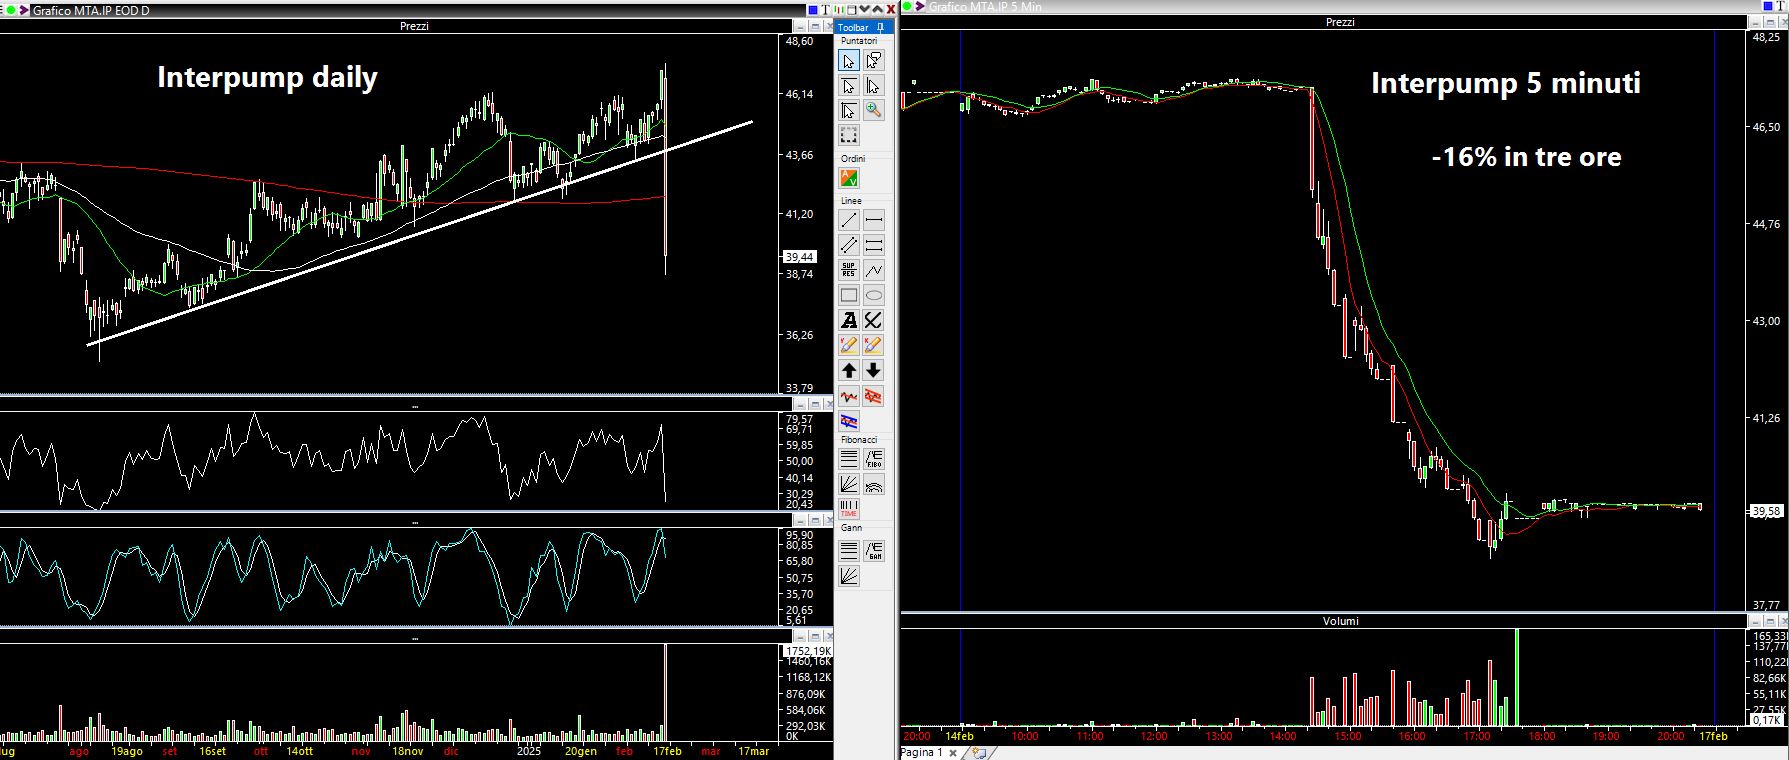Select the 'Interpump 5 minuti' annotation
Screen dimensions: 1789x760
click(x=1506, y=83)
